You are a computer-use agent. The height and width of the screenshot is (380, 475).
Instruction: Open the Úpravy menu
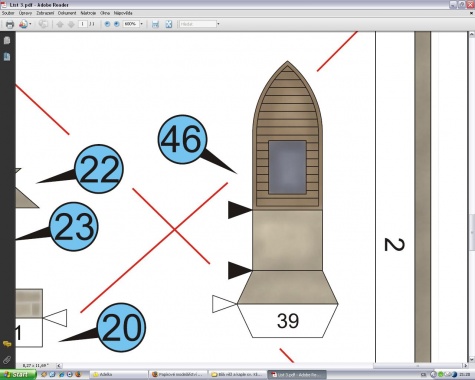25,13
